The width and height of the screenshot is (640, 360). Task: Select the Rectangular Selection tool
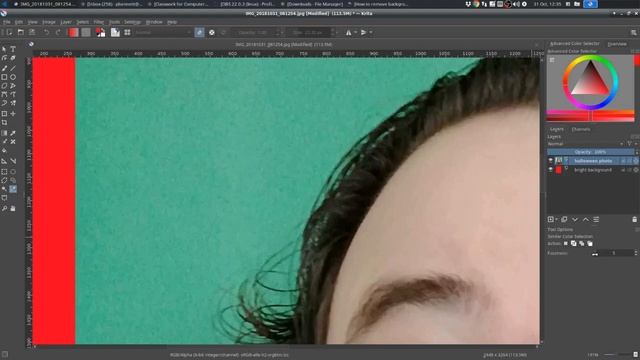pyautogui.click(x=4, y=172)
